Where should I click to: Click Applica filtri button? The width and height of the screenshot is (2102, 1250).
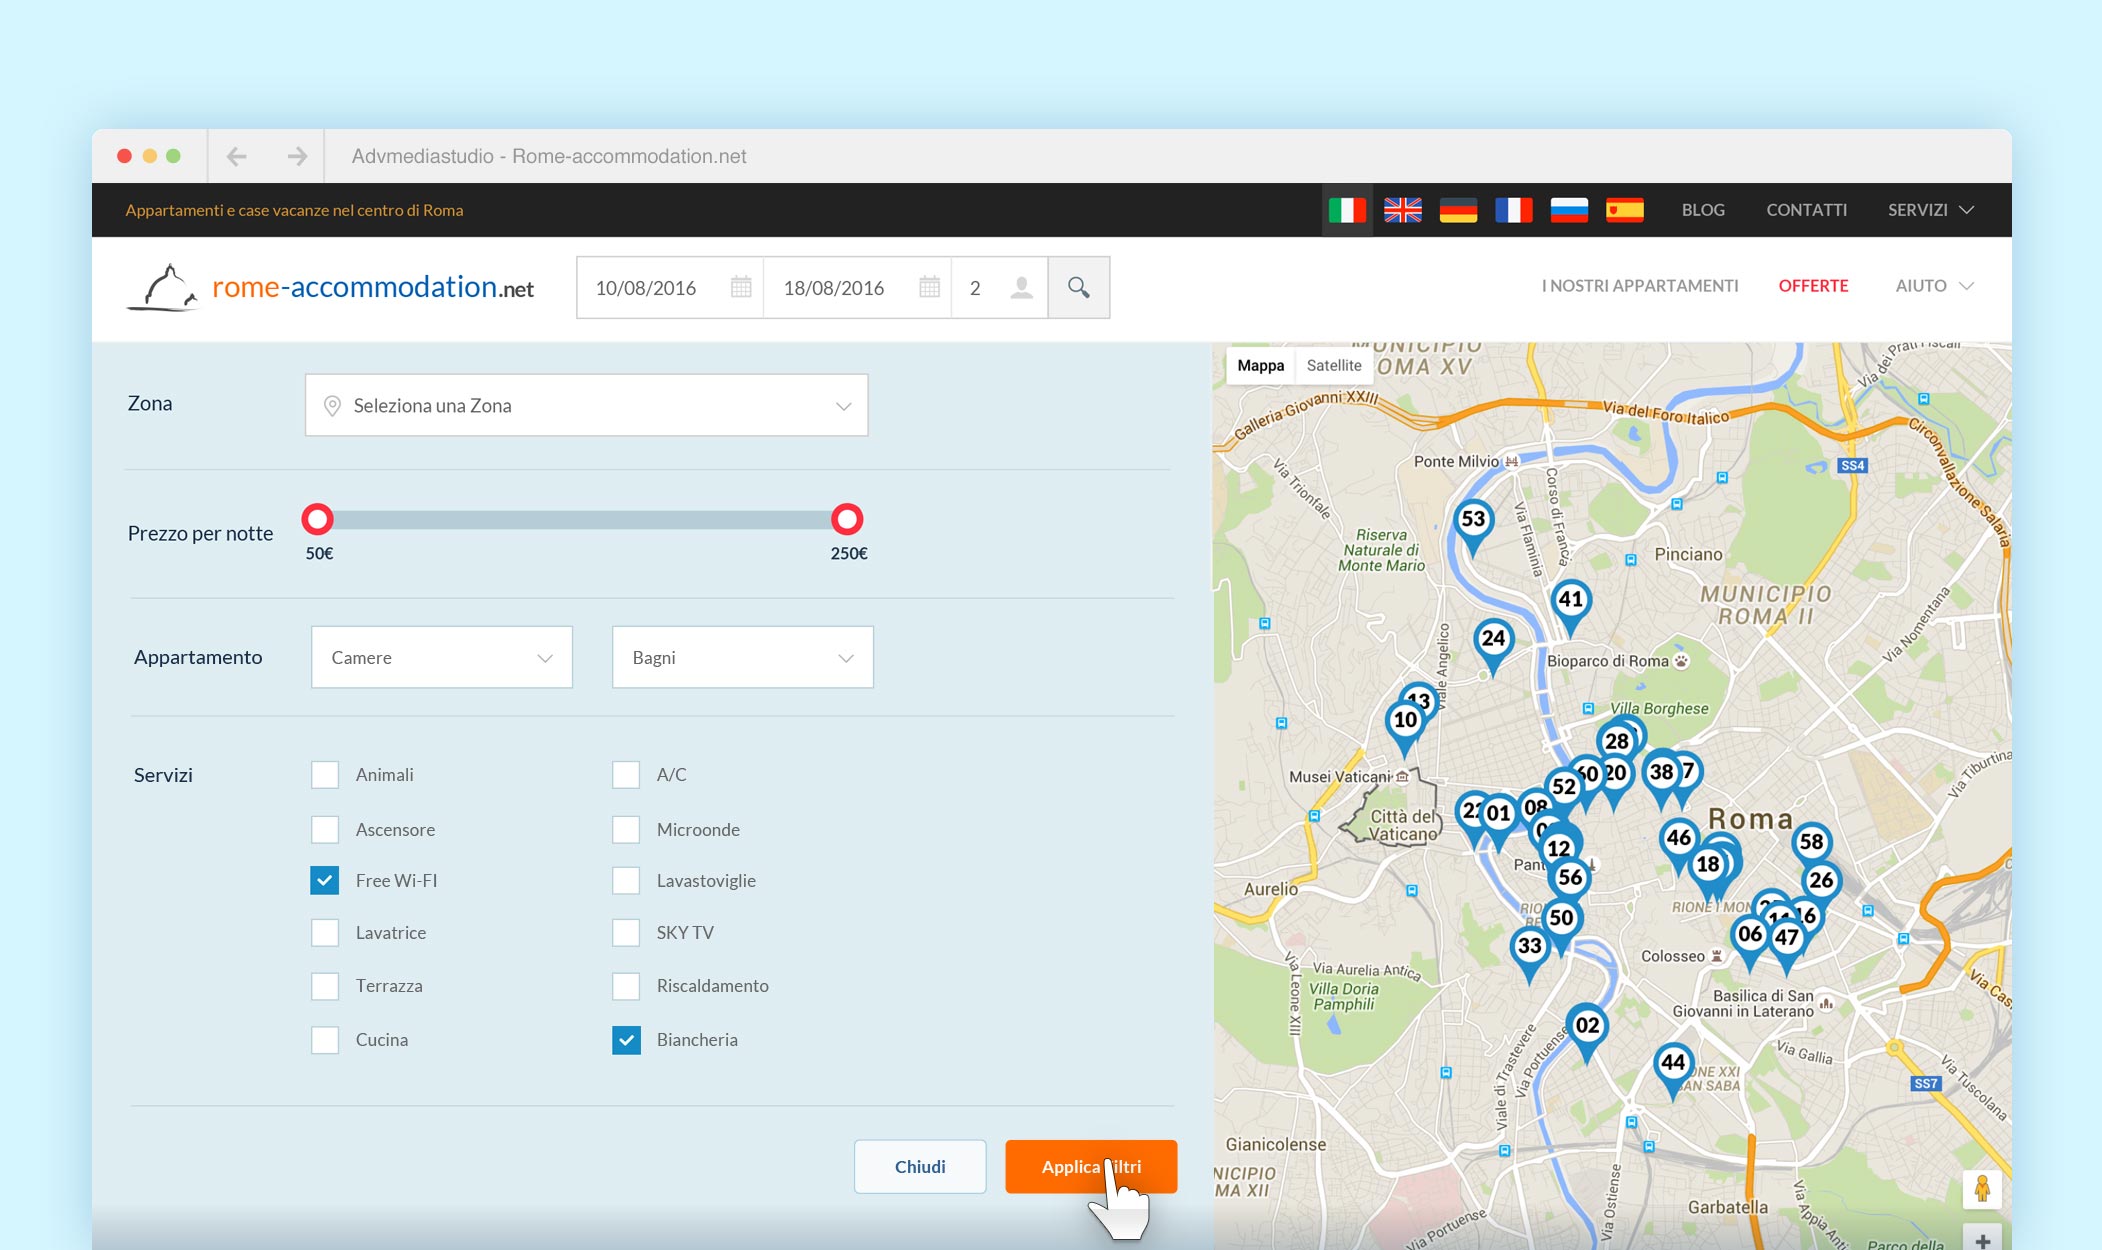1091,1166
